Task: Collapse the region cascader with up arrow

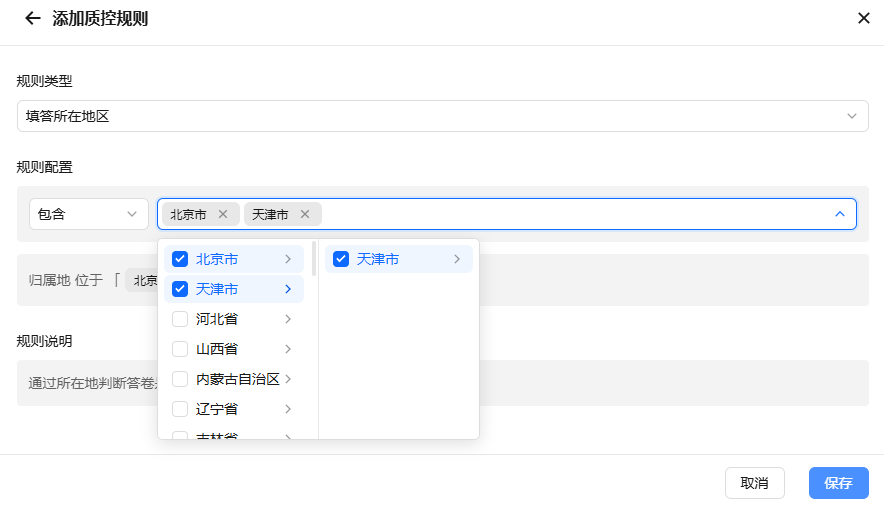Action: pos(839,214)
